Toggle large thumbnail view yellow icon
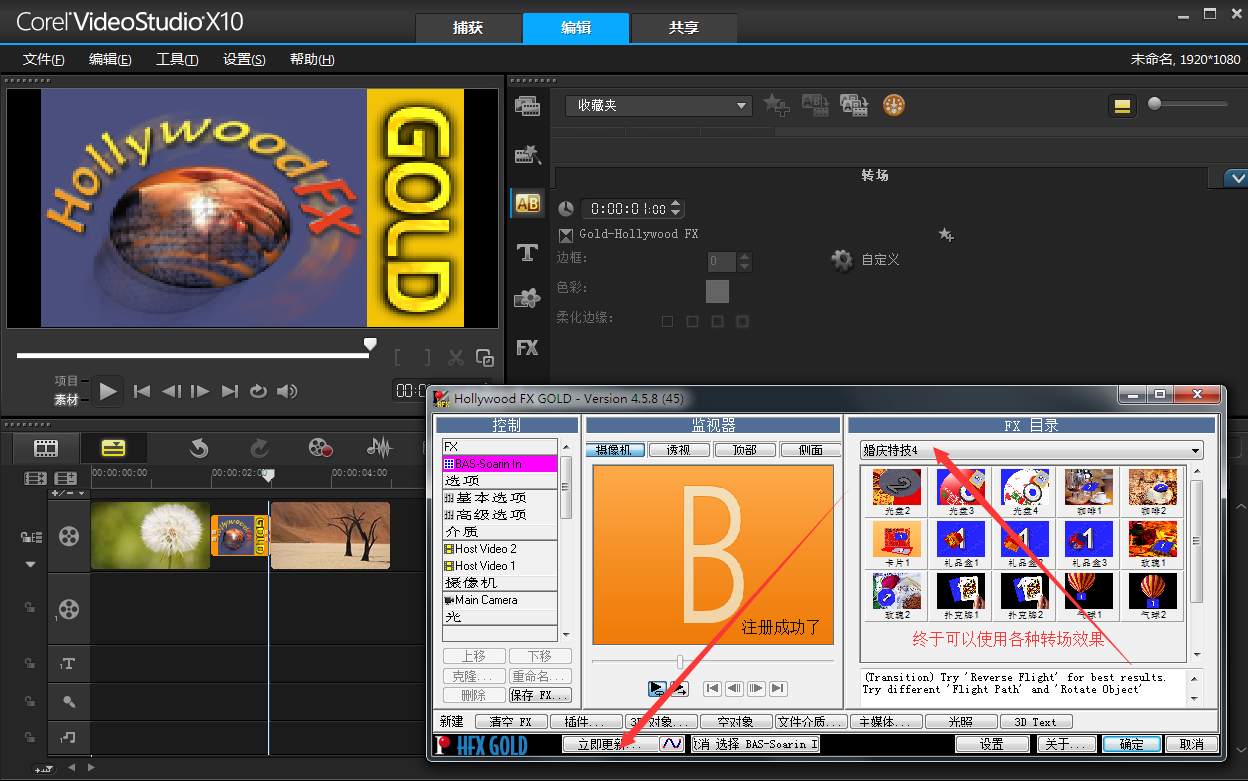The width and height of the screenshot is (1248, 781). coord(1122,106)
